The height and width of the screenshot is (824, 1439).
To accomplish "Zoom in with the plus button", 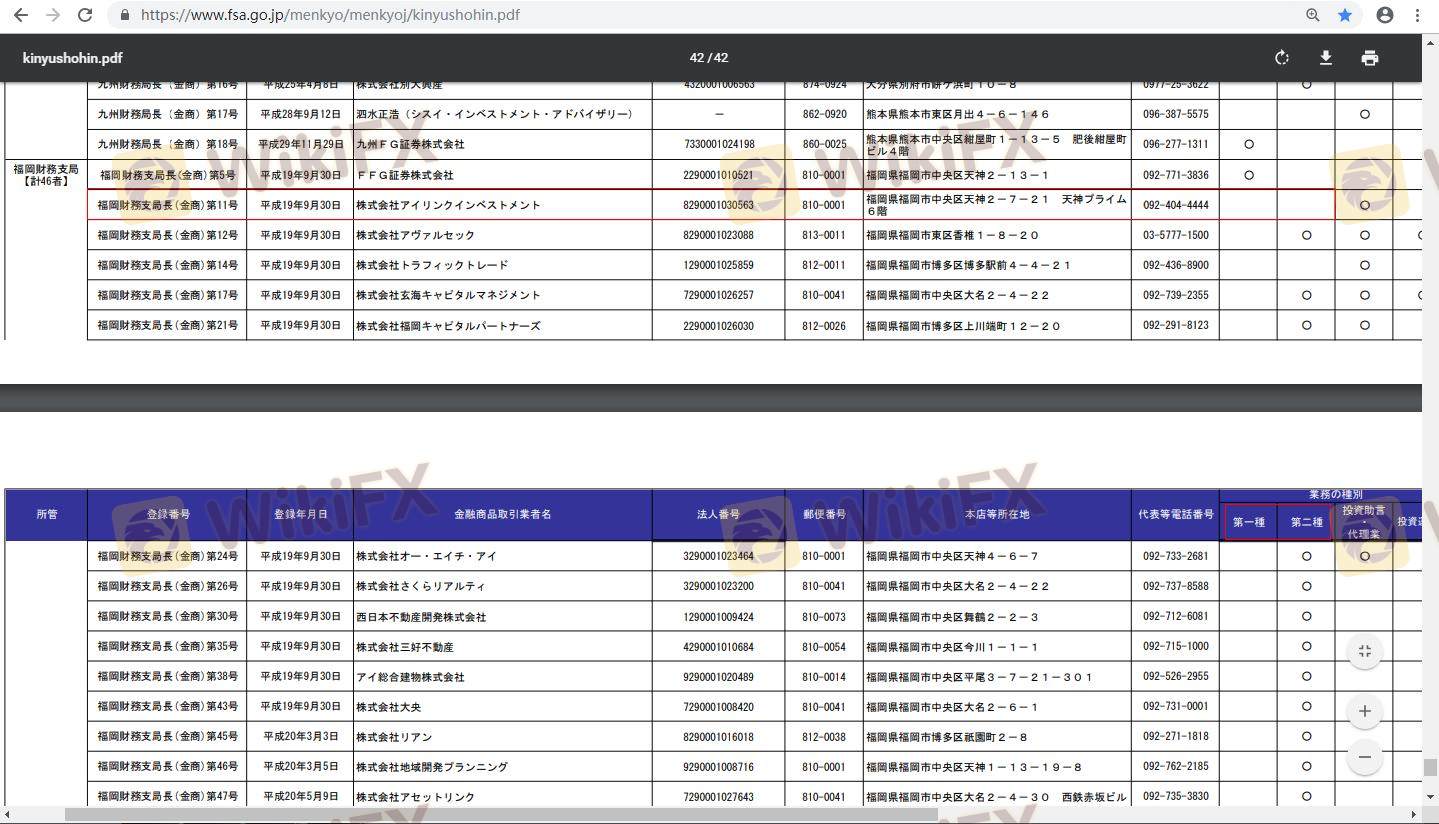I will [x=1364, y=711].
